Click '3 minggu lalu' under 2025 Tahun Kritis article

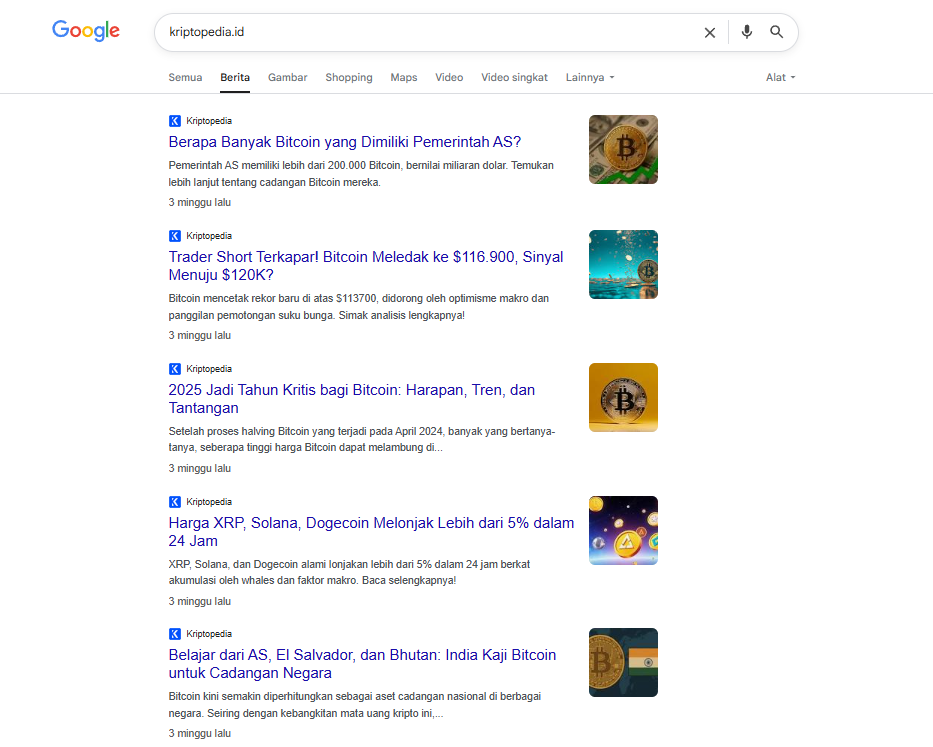click(x=199, y=468)
